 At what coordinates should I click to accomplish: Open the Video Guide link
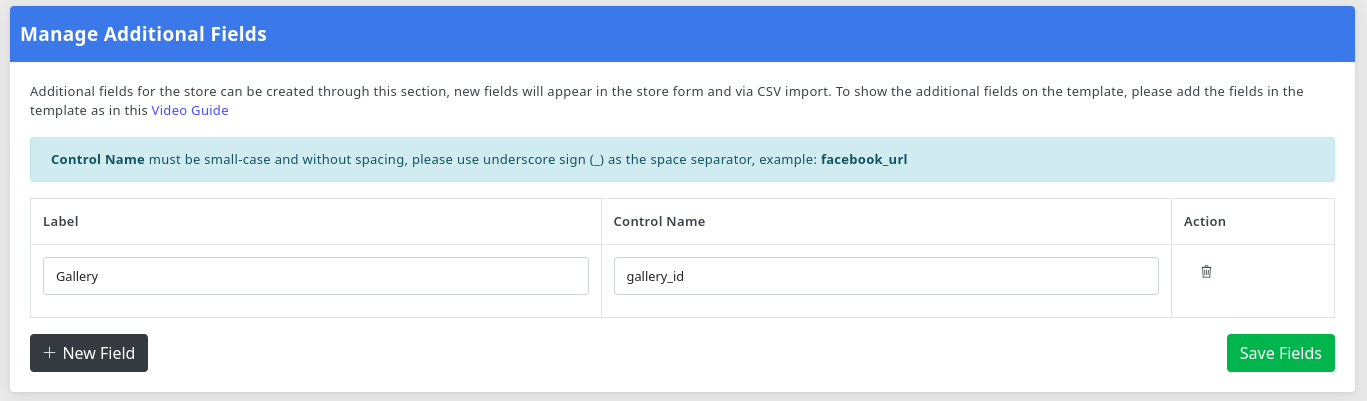[x=190, y=111]
